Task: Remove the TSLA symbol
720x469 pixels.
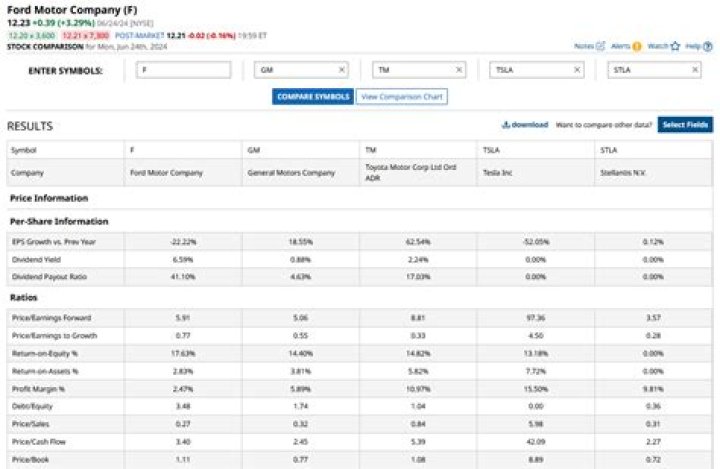Action: pos(577,70)
